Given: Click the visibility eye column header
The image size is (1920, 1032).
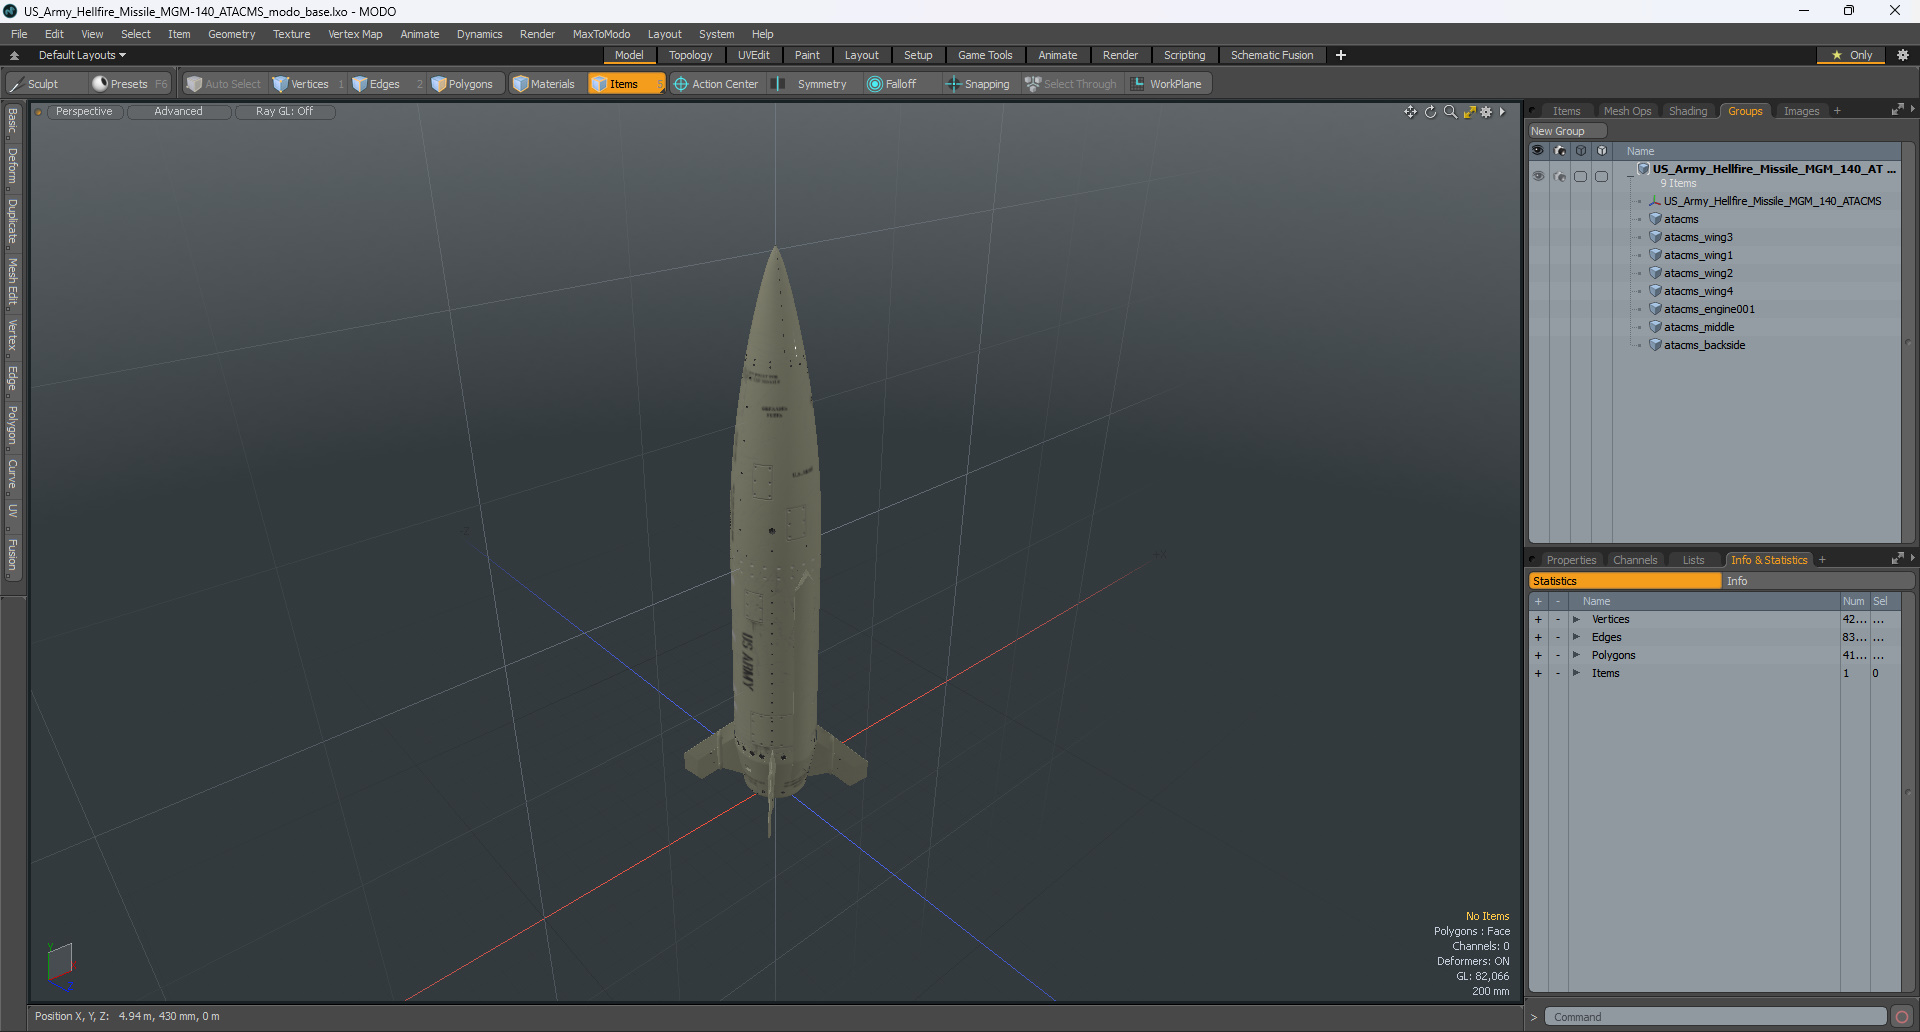Looking at the screenshot, I should pyautogui.click(x=1538, y=151).
